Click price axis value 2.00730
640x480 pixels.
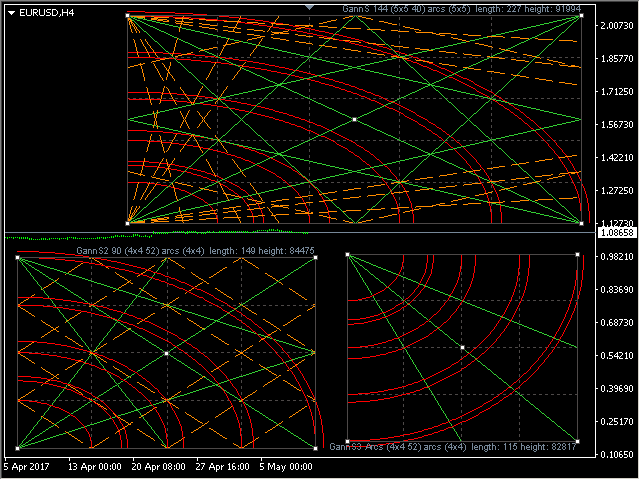[x=617, y=26]
